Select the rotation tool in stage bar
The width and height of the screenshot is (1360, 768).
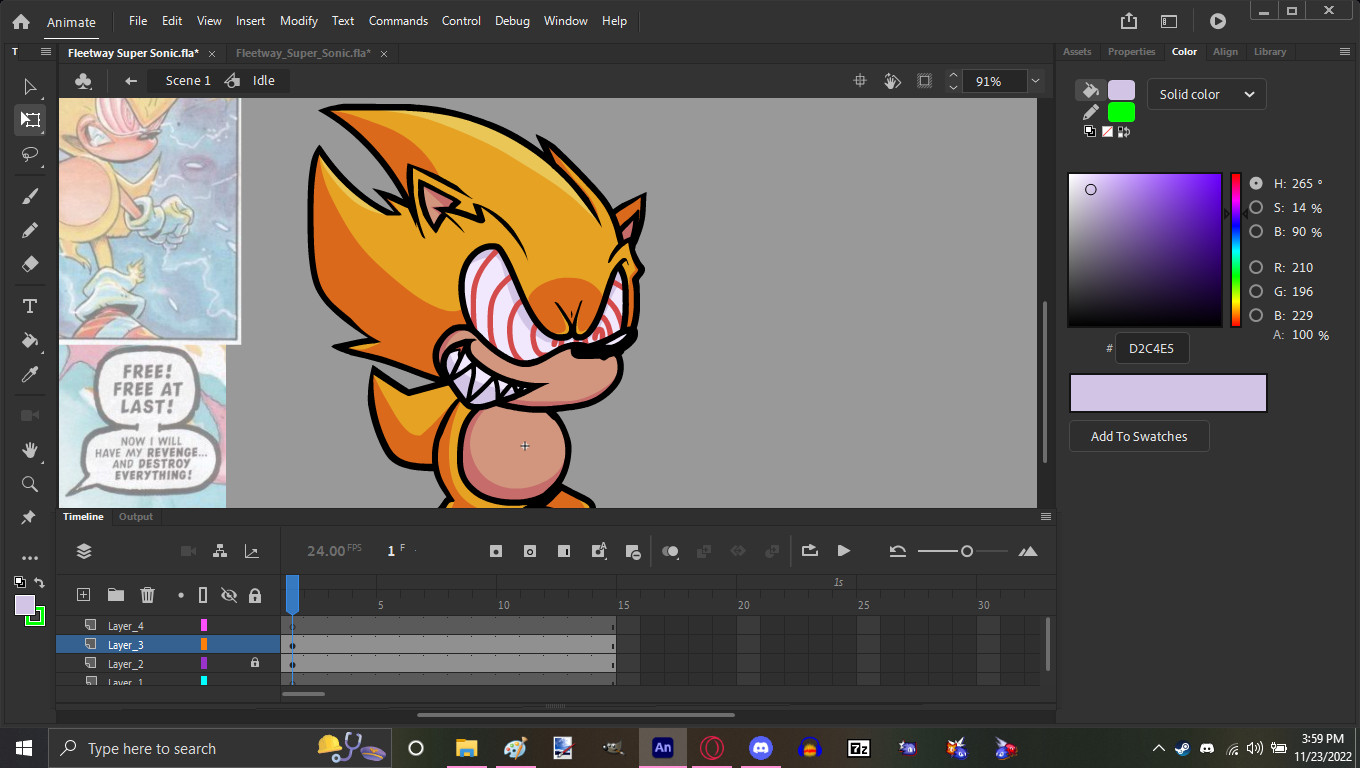coord(892,81)
